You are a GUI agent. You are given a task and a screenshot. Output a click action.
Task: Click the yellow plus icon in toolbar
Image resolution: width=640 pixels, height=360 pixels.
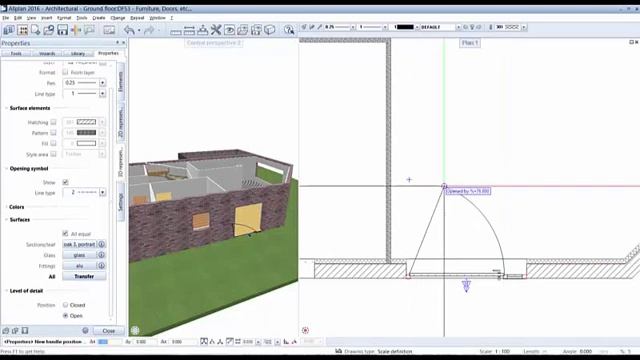coord(76,30)
